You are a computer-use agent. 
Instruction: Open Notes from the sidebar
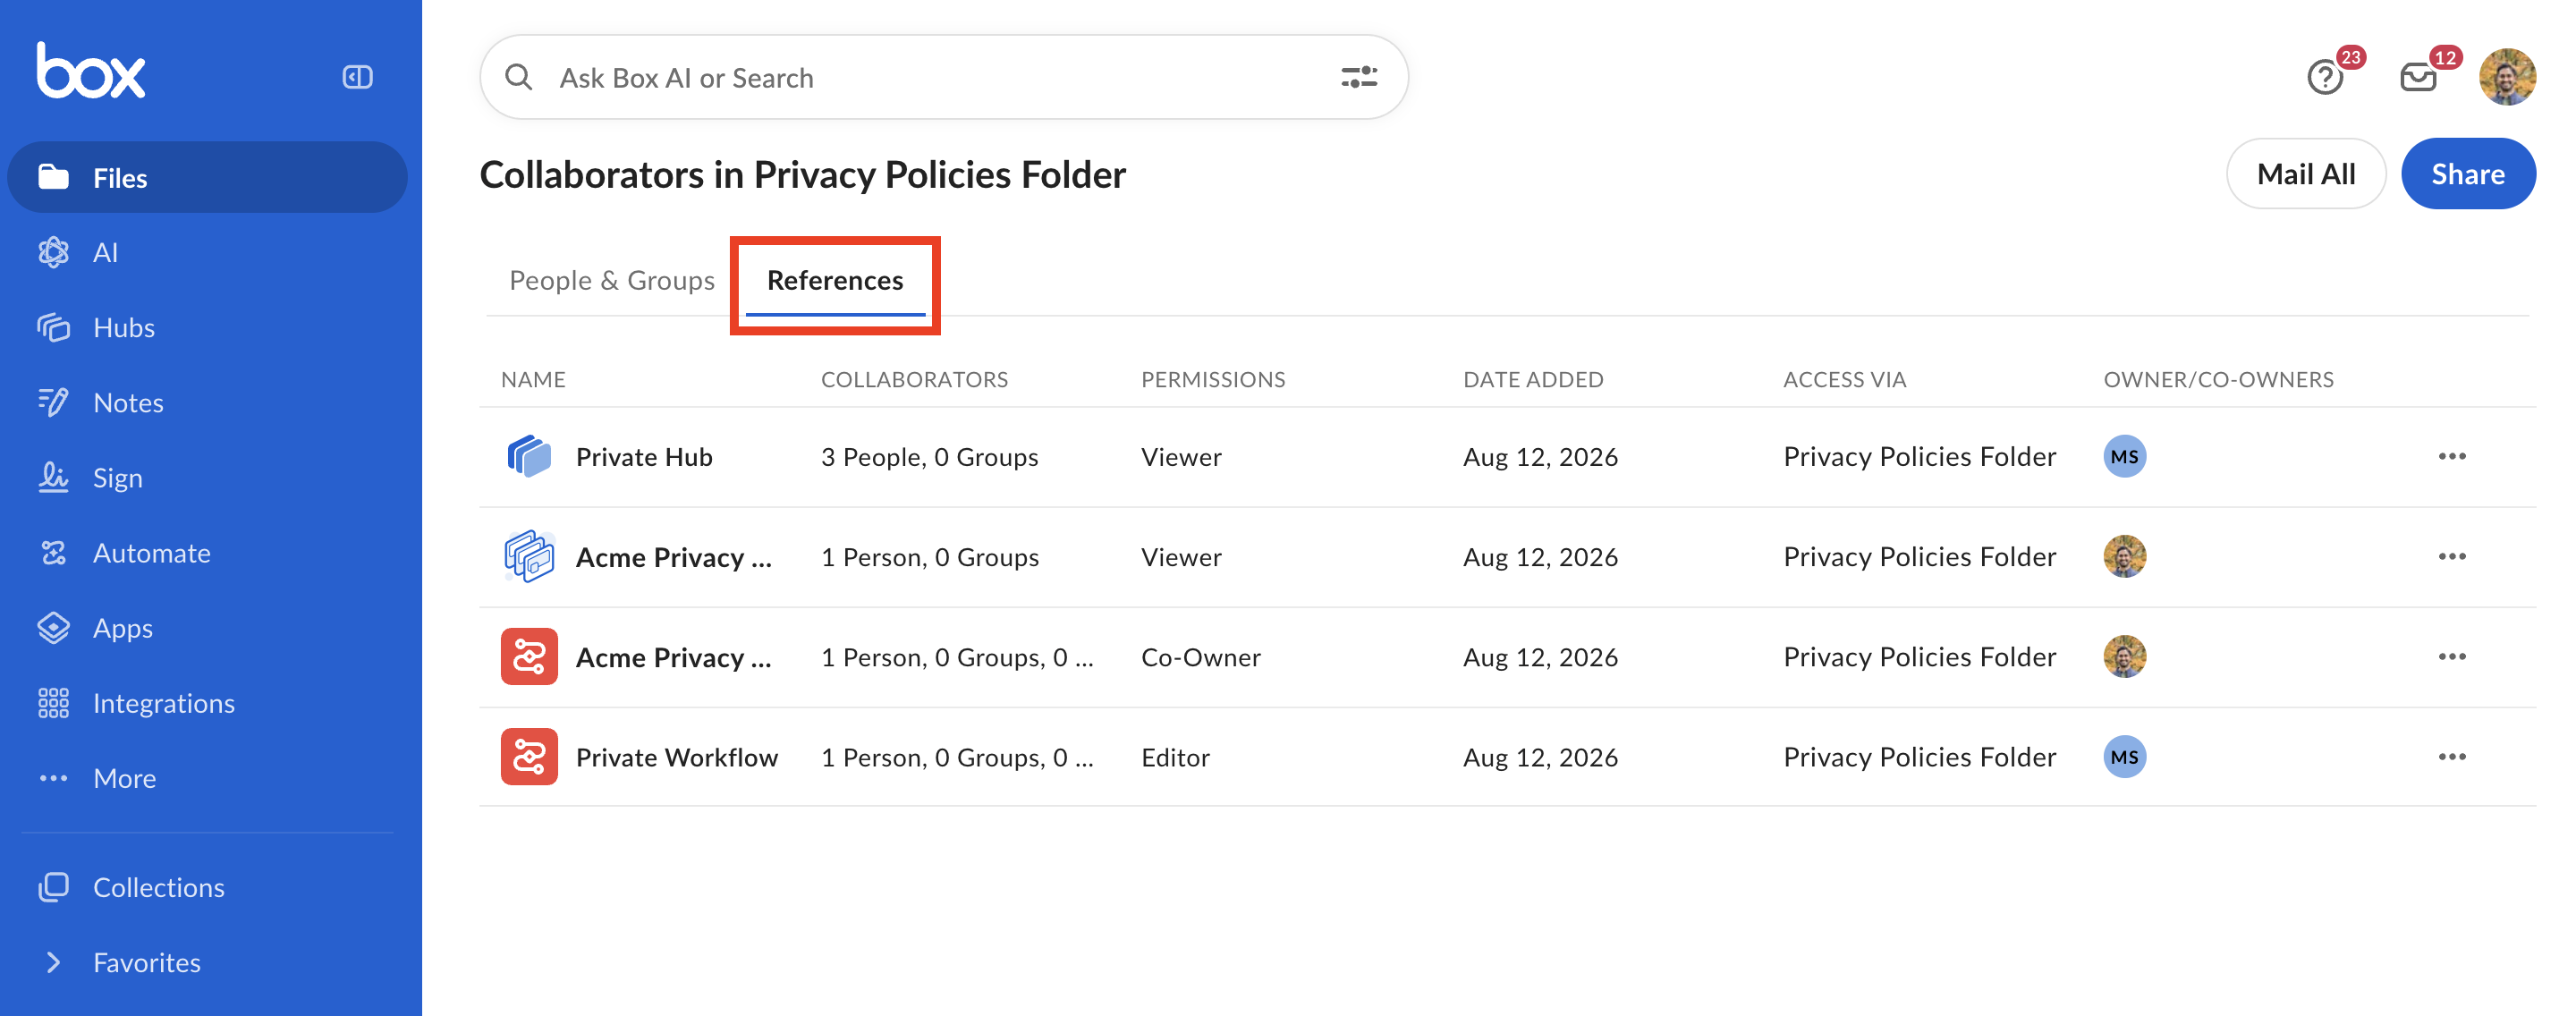[x=207, y=402]
